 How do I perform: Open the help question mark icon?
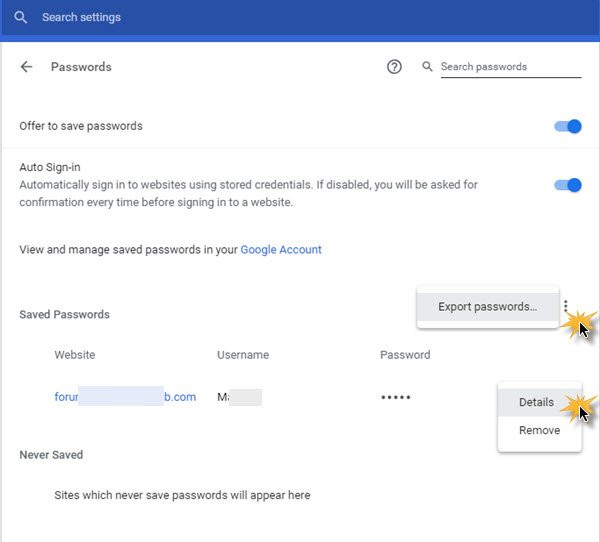[394, 67]
